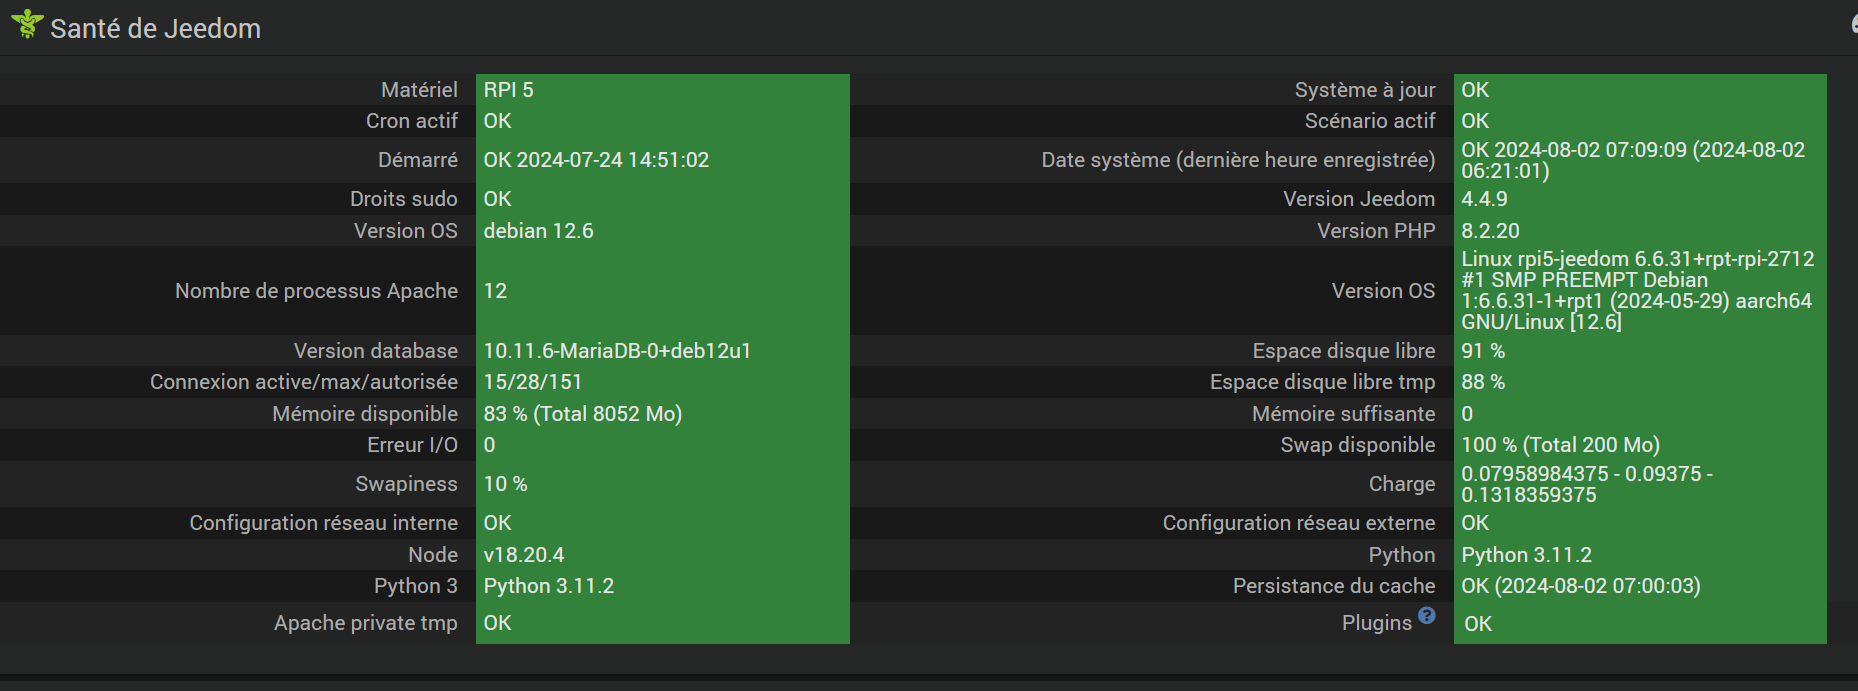Click the Apache process count value 12

495,291
